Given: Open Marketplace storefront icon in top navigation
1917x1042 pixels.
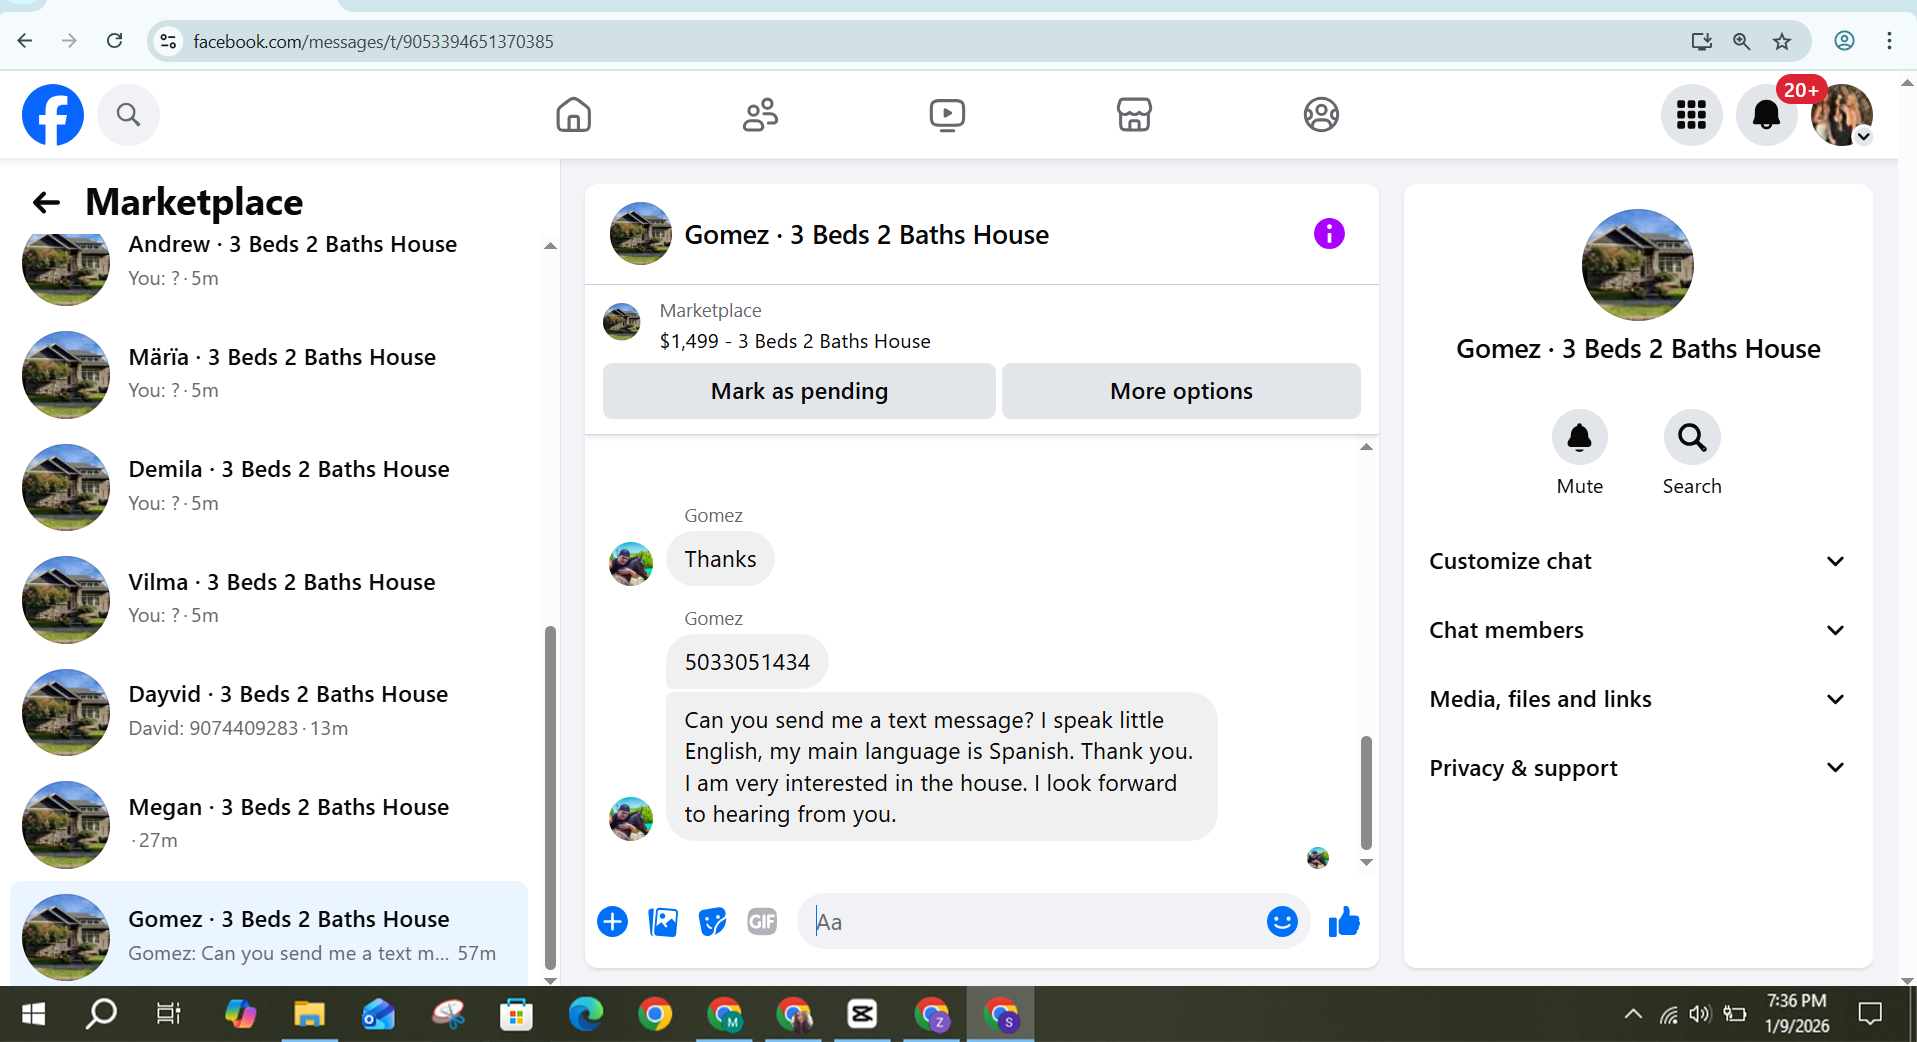Looking at the screenshot, I should click(1134, 115).
